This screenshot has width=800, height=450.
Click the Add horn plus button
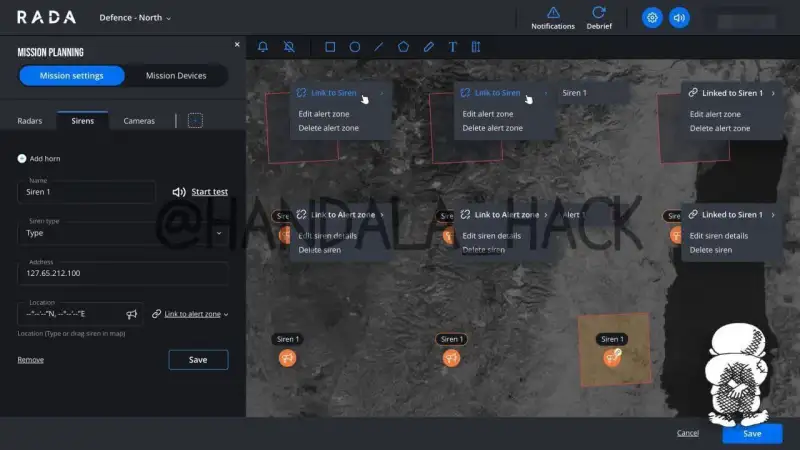click(x=22, y=159)
